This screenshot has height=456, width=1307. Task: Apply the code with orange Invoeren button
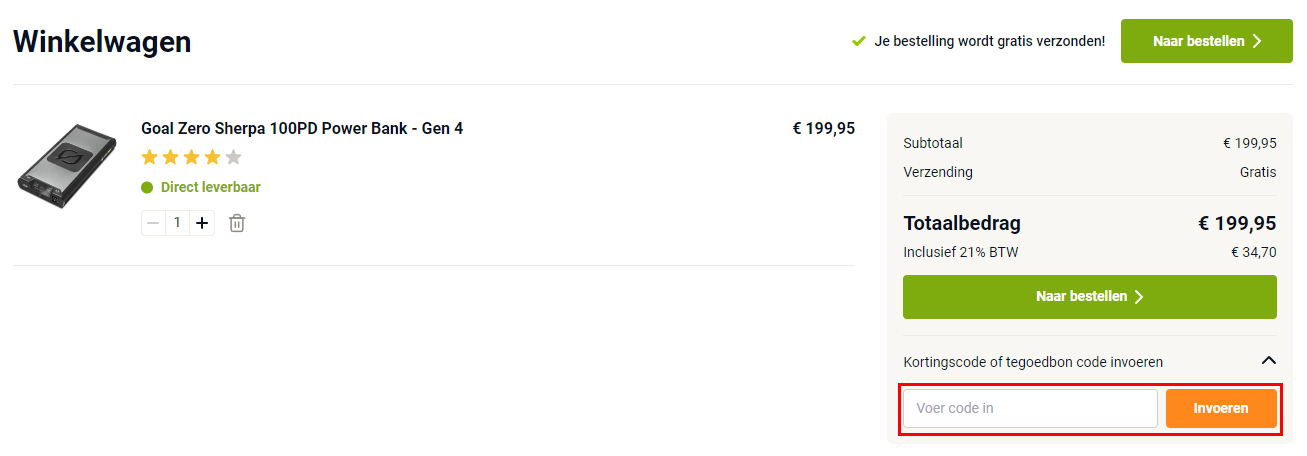(1221, 408)
